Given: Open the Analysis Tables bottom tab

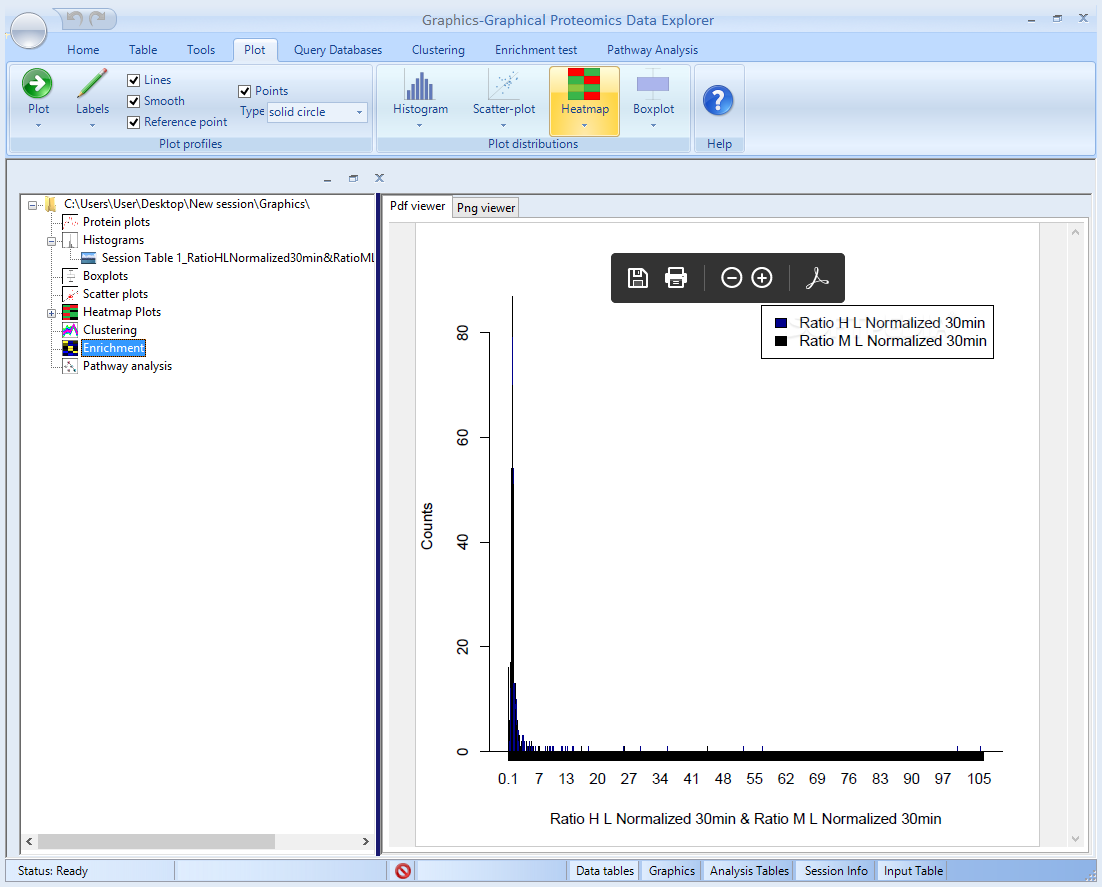Looking at the screenshot, I should click(x=749, y=871).
